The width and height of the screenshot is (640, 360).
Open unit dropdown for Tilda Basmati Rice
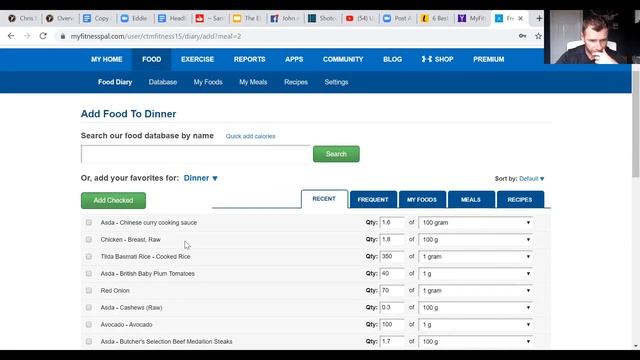(x=476, y=257)
